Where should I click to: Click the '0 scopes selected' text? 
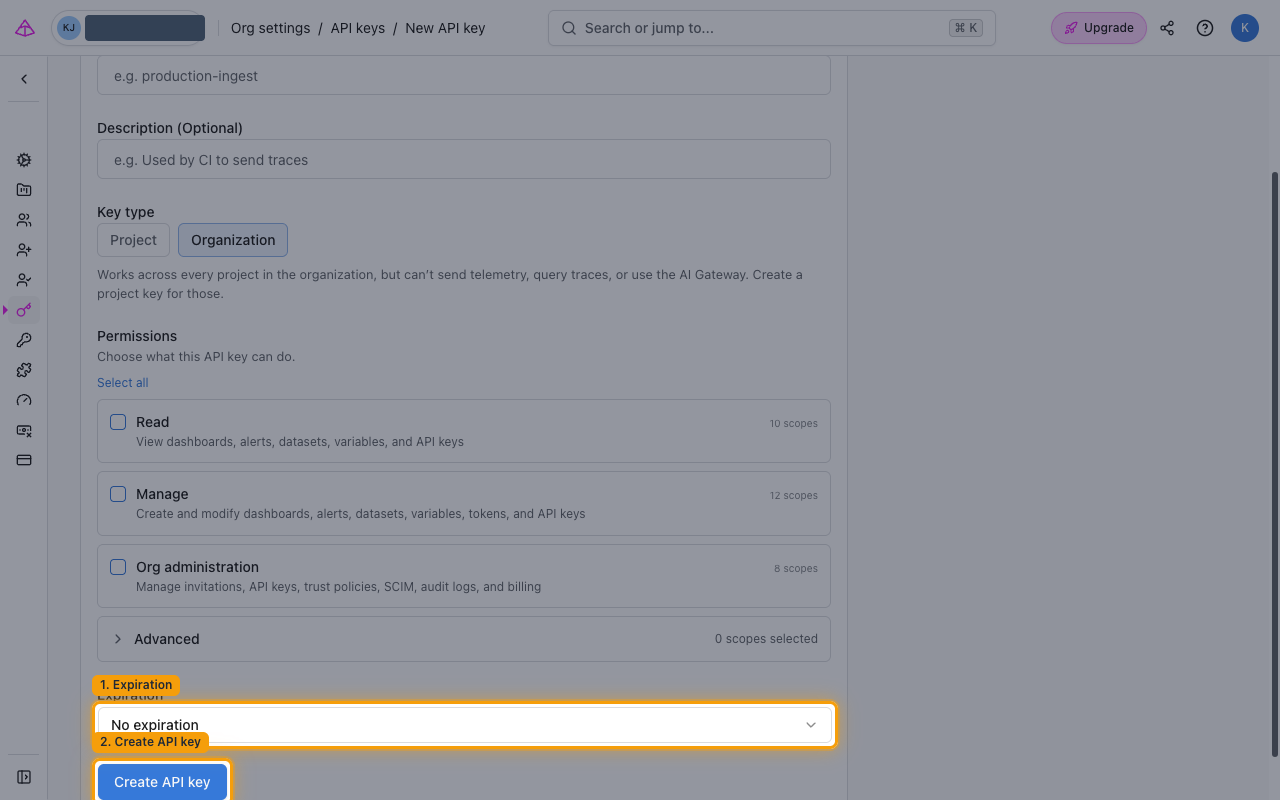tap(766, 639)
